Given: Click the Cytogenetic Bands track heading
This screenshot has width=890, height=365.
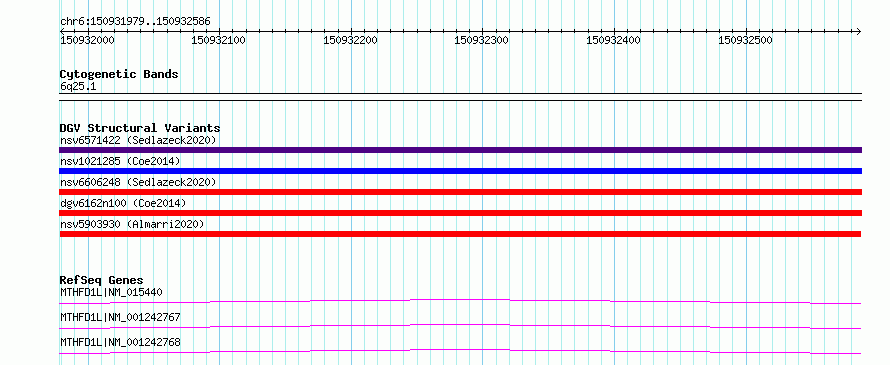Looking at the screenshot, I should [119, 74].
